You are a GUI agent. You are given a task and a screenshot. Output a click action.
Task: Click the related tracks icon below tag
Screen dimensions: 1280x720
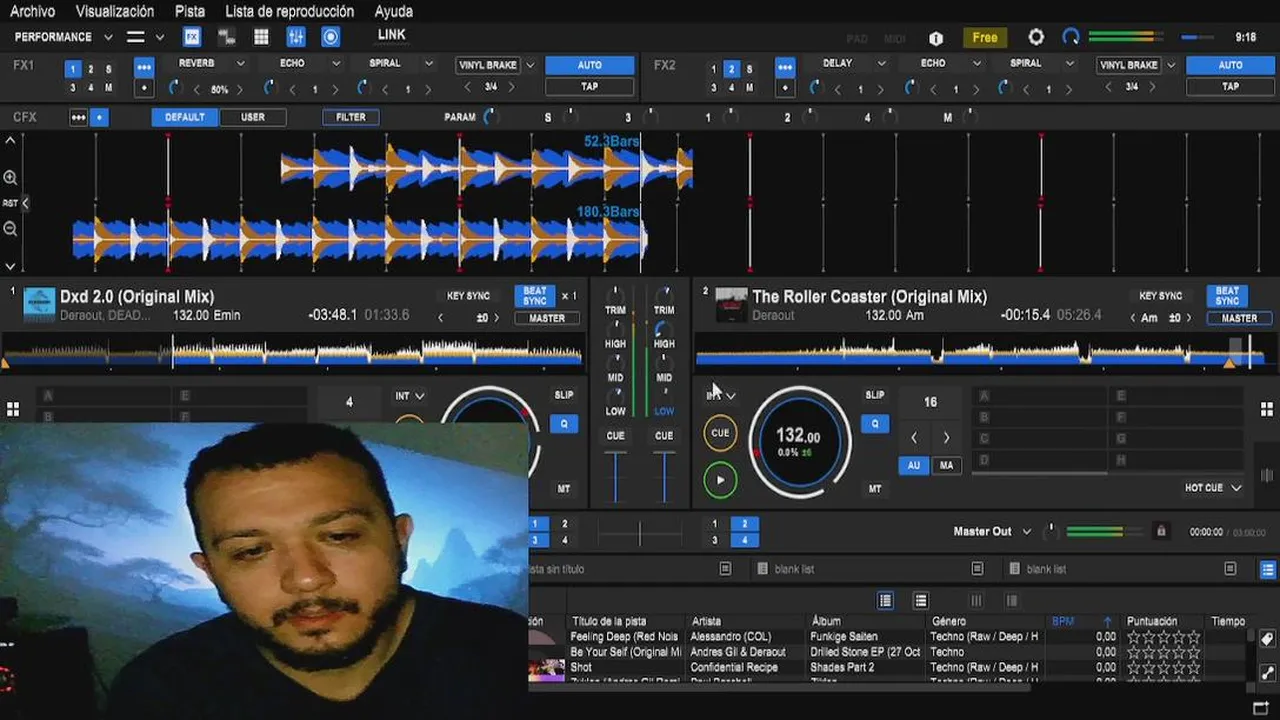coord(1267,673)
